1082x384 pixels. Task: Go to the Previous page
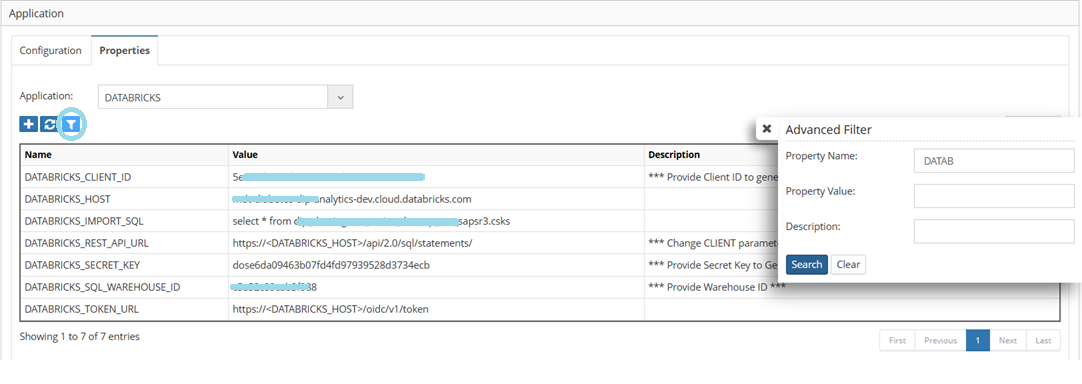coord(941,340)
